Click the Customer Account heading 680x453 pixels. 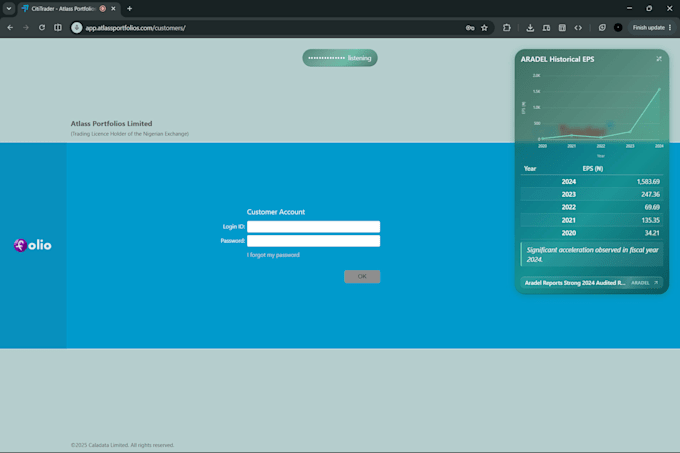[x=276, y=212]
